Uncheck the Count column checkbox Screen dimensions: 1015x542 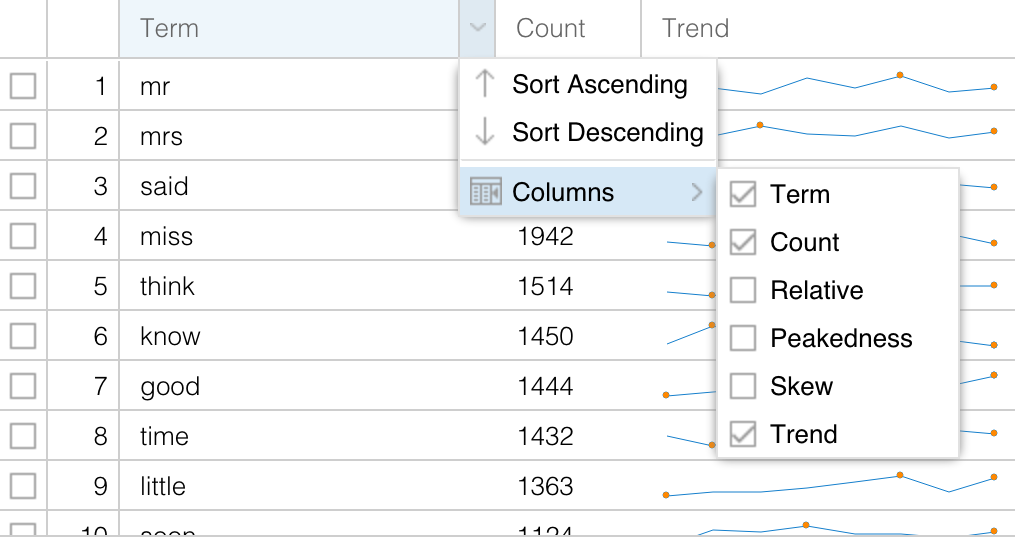point(743,243)
